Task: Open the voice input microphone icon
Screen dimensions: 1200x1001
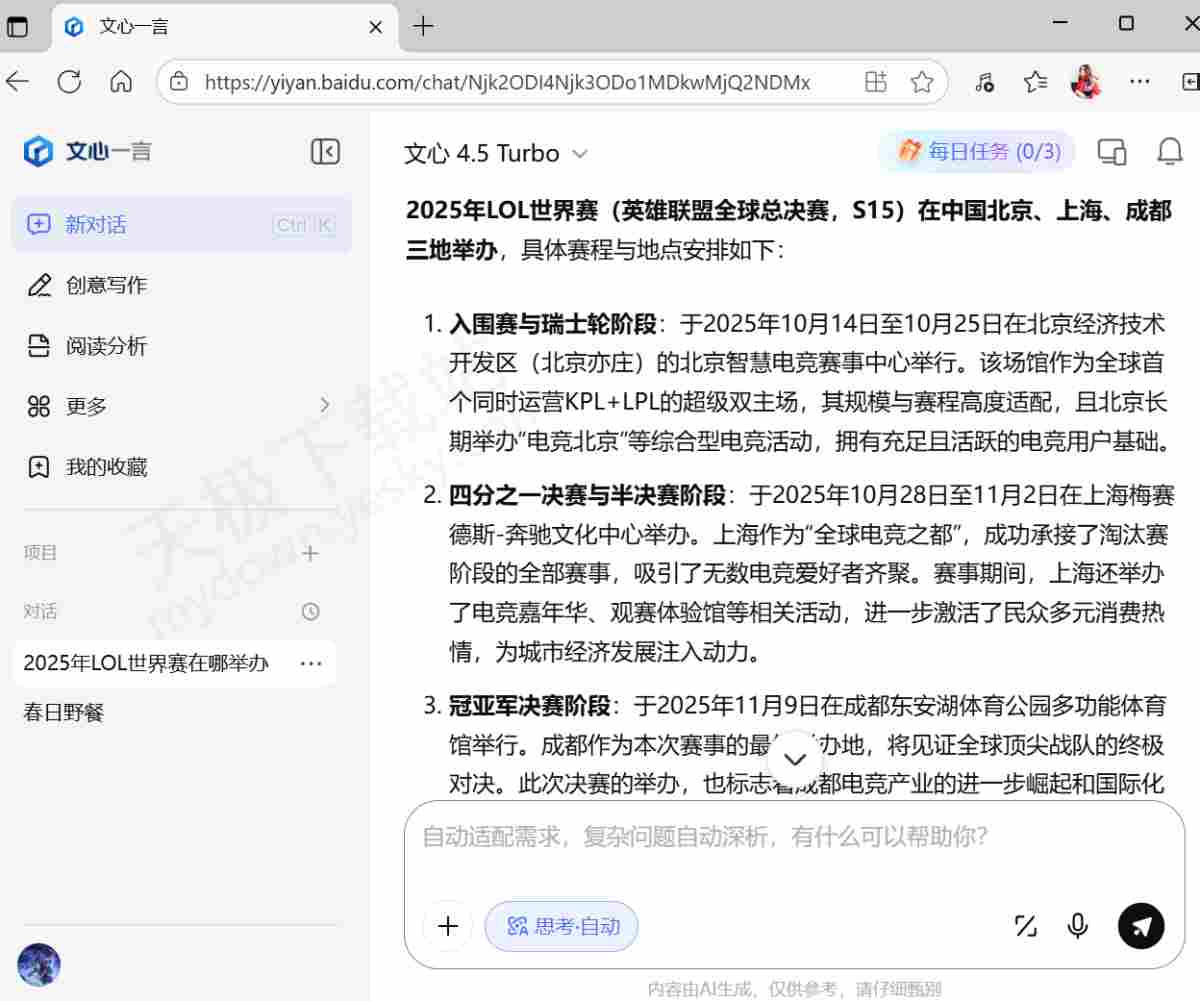Action: (1077, 926)
